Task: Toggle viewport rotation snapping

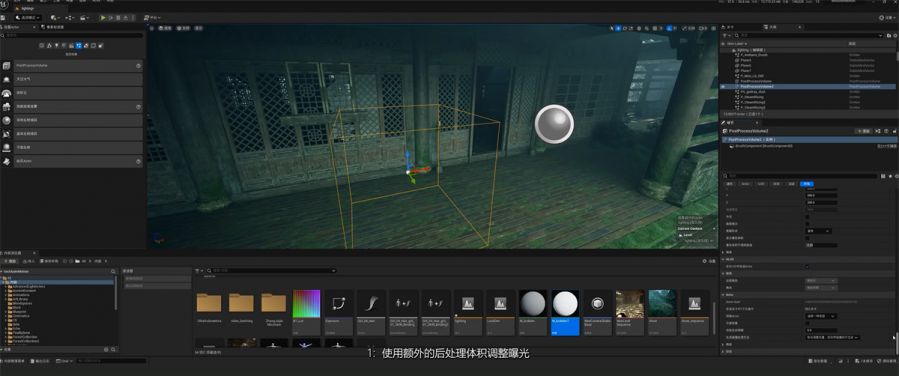Action: tap(669, 28)
